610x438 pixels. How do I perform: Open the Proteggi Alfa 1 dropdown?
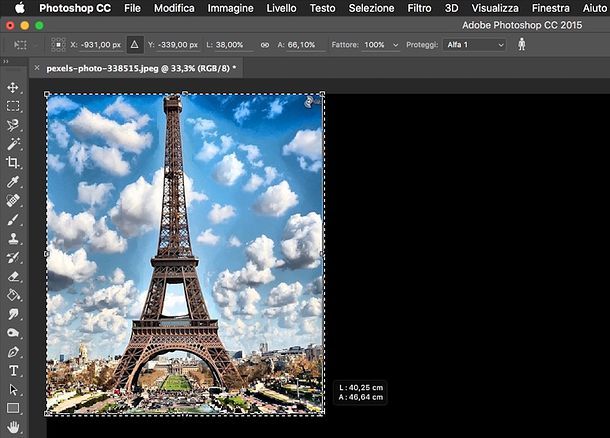(x=475, y=45)
